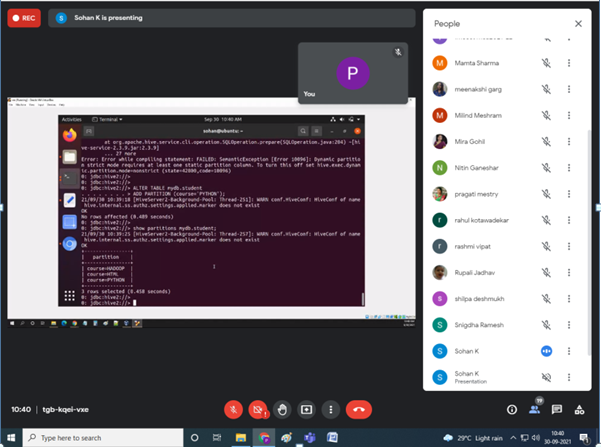Open the meeting details info icon

tap(512, 409)
